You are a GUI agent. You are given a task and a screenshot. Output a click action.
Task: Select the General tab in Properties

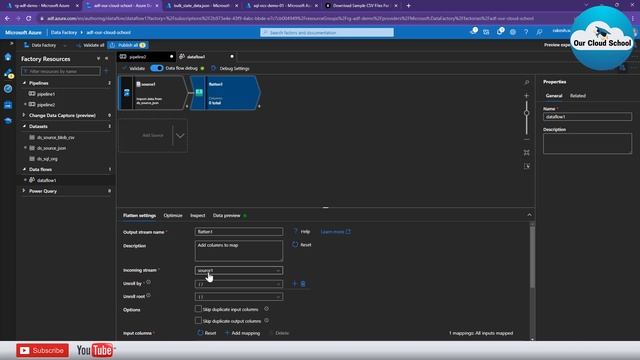(554, 96)
